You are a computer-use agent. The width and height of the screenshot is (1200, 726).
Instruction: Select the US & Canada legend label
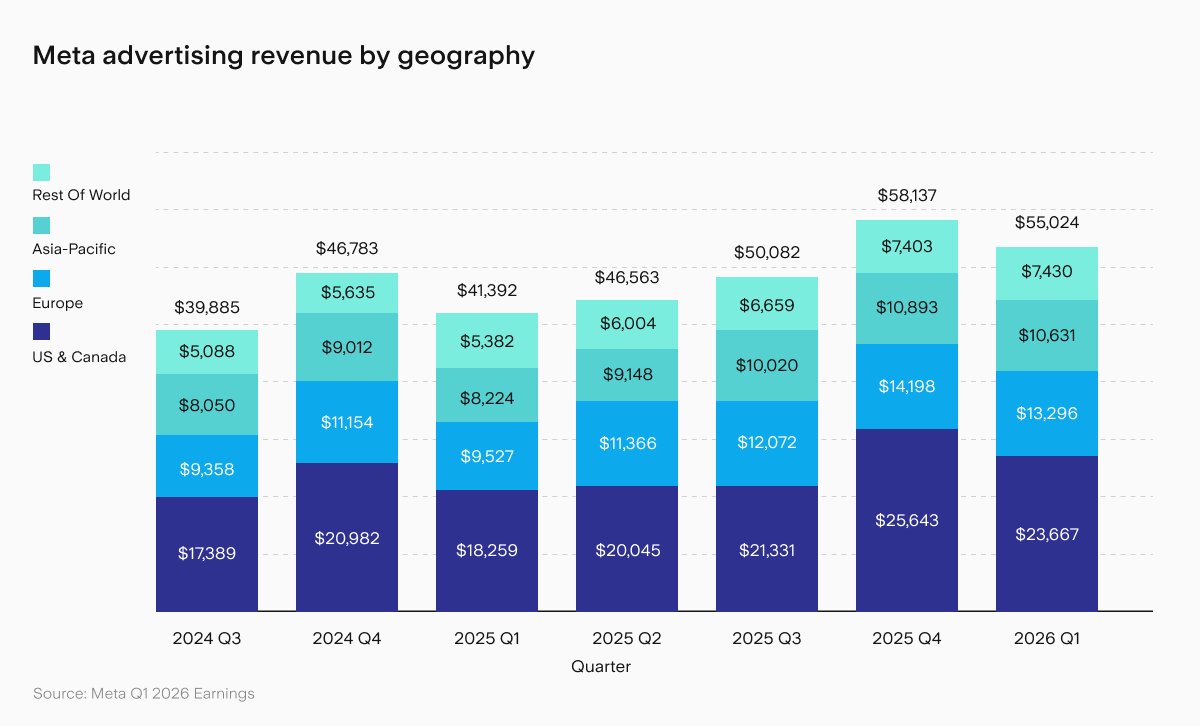(x=79, y=357)
